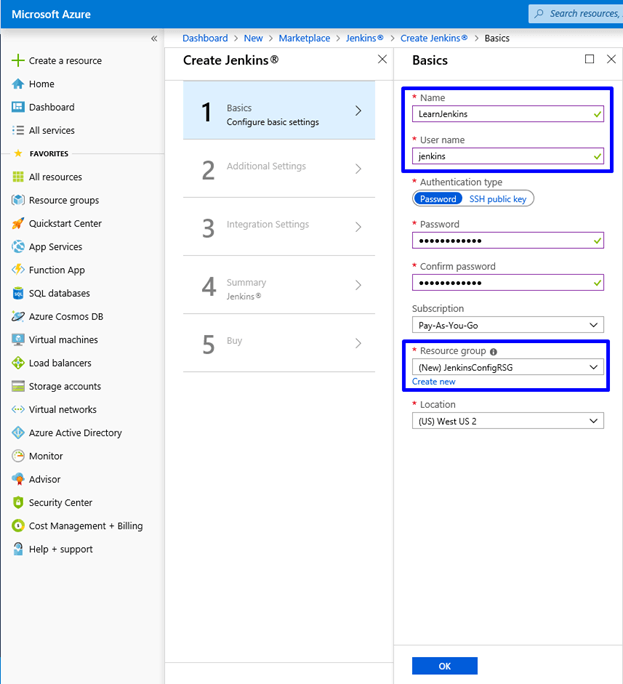Click the App Services globe icon

coord(18,246)
